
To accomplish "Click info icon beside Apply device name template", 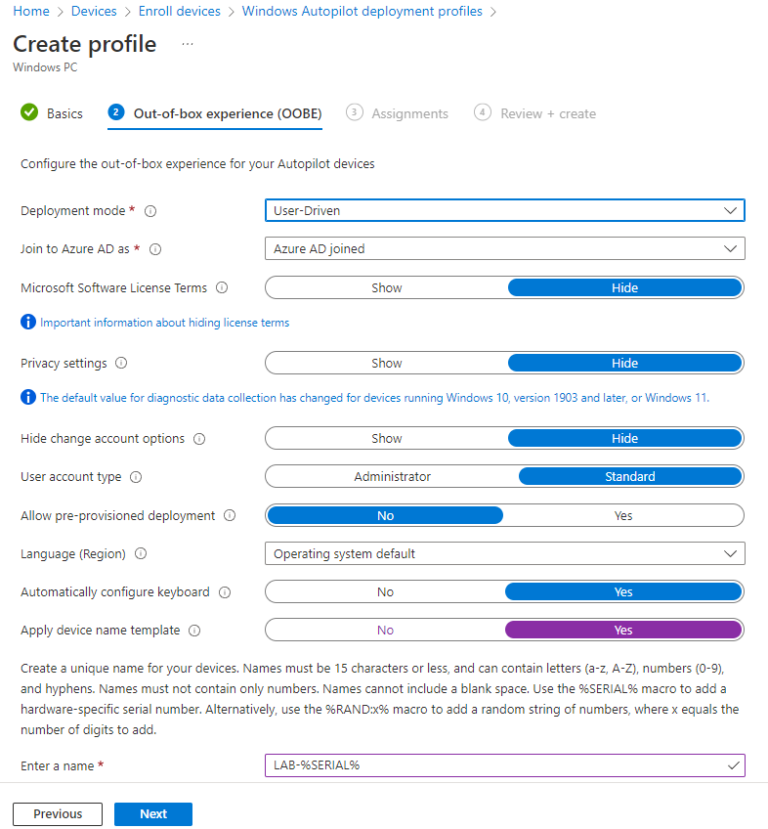I will pyautogui.click(x=195, y=631).
